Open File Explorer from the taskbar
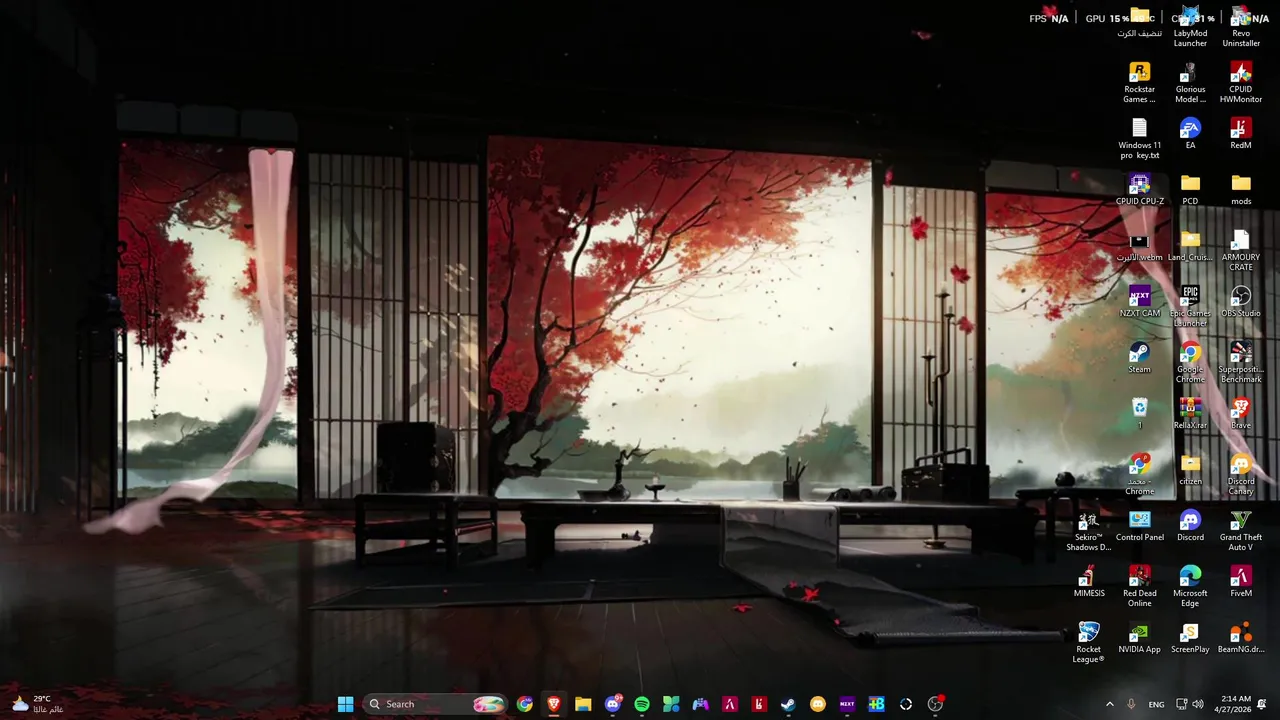This screenshot has height=720, width=1280. pyautogui.click(x=583, y=704)
